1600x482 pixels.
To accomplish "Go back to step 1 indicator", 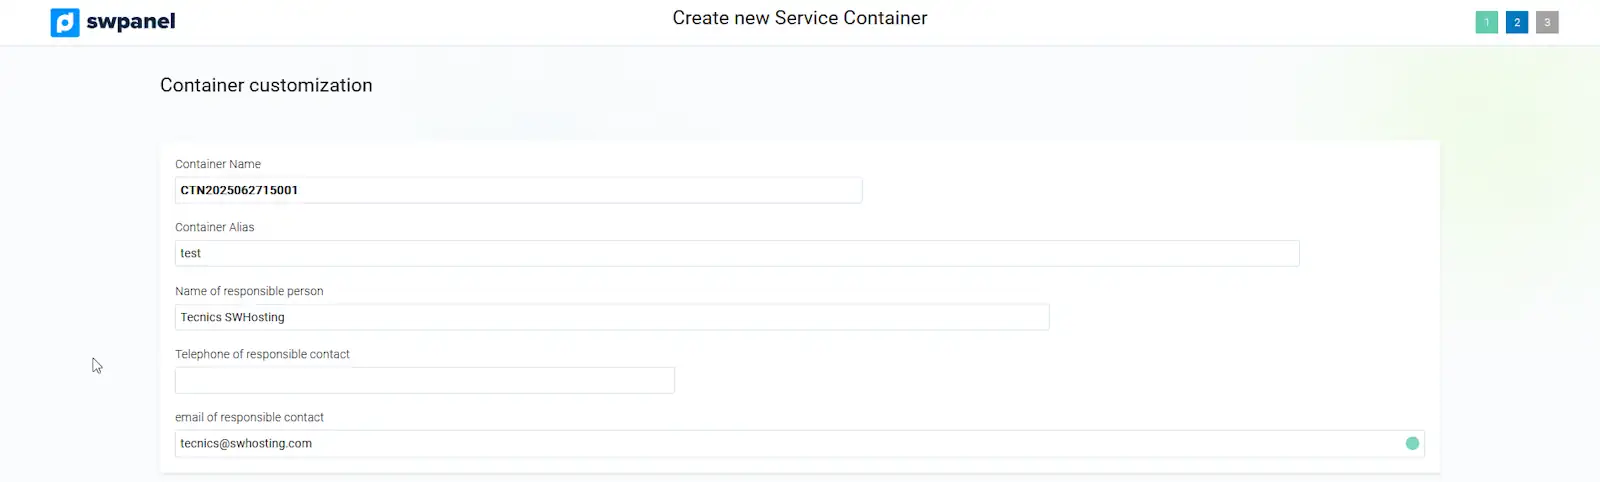I will [1486, 22].
